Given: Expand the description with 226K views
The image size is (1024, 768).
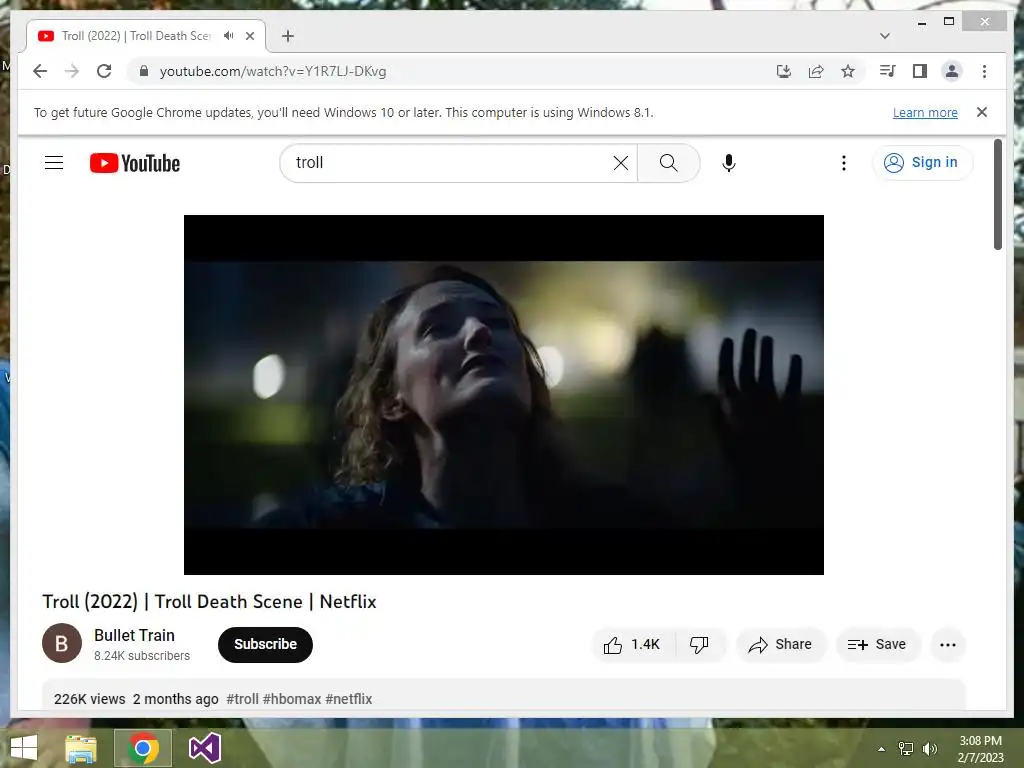Looking at the screenshot, I should coord(504,696).
